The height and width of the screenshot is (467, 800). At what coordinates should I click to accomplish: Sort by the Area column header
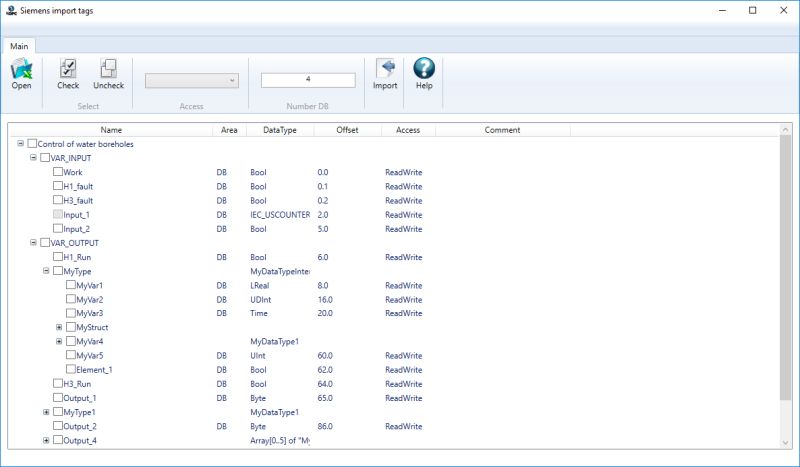[x=229, y=130]
